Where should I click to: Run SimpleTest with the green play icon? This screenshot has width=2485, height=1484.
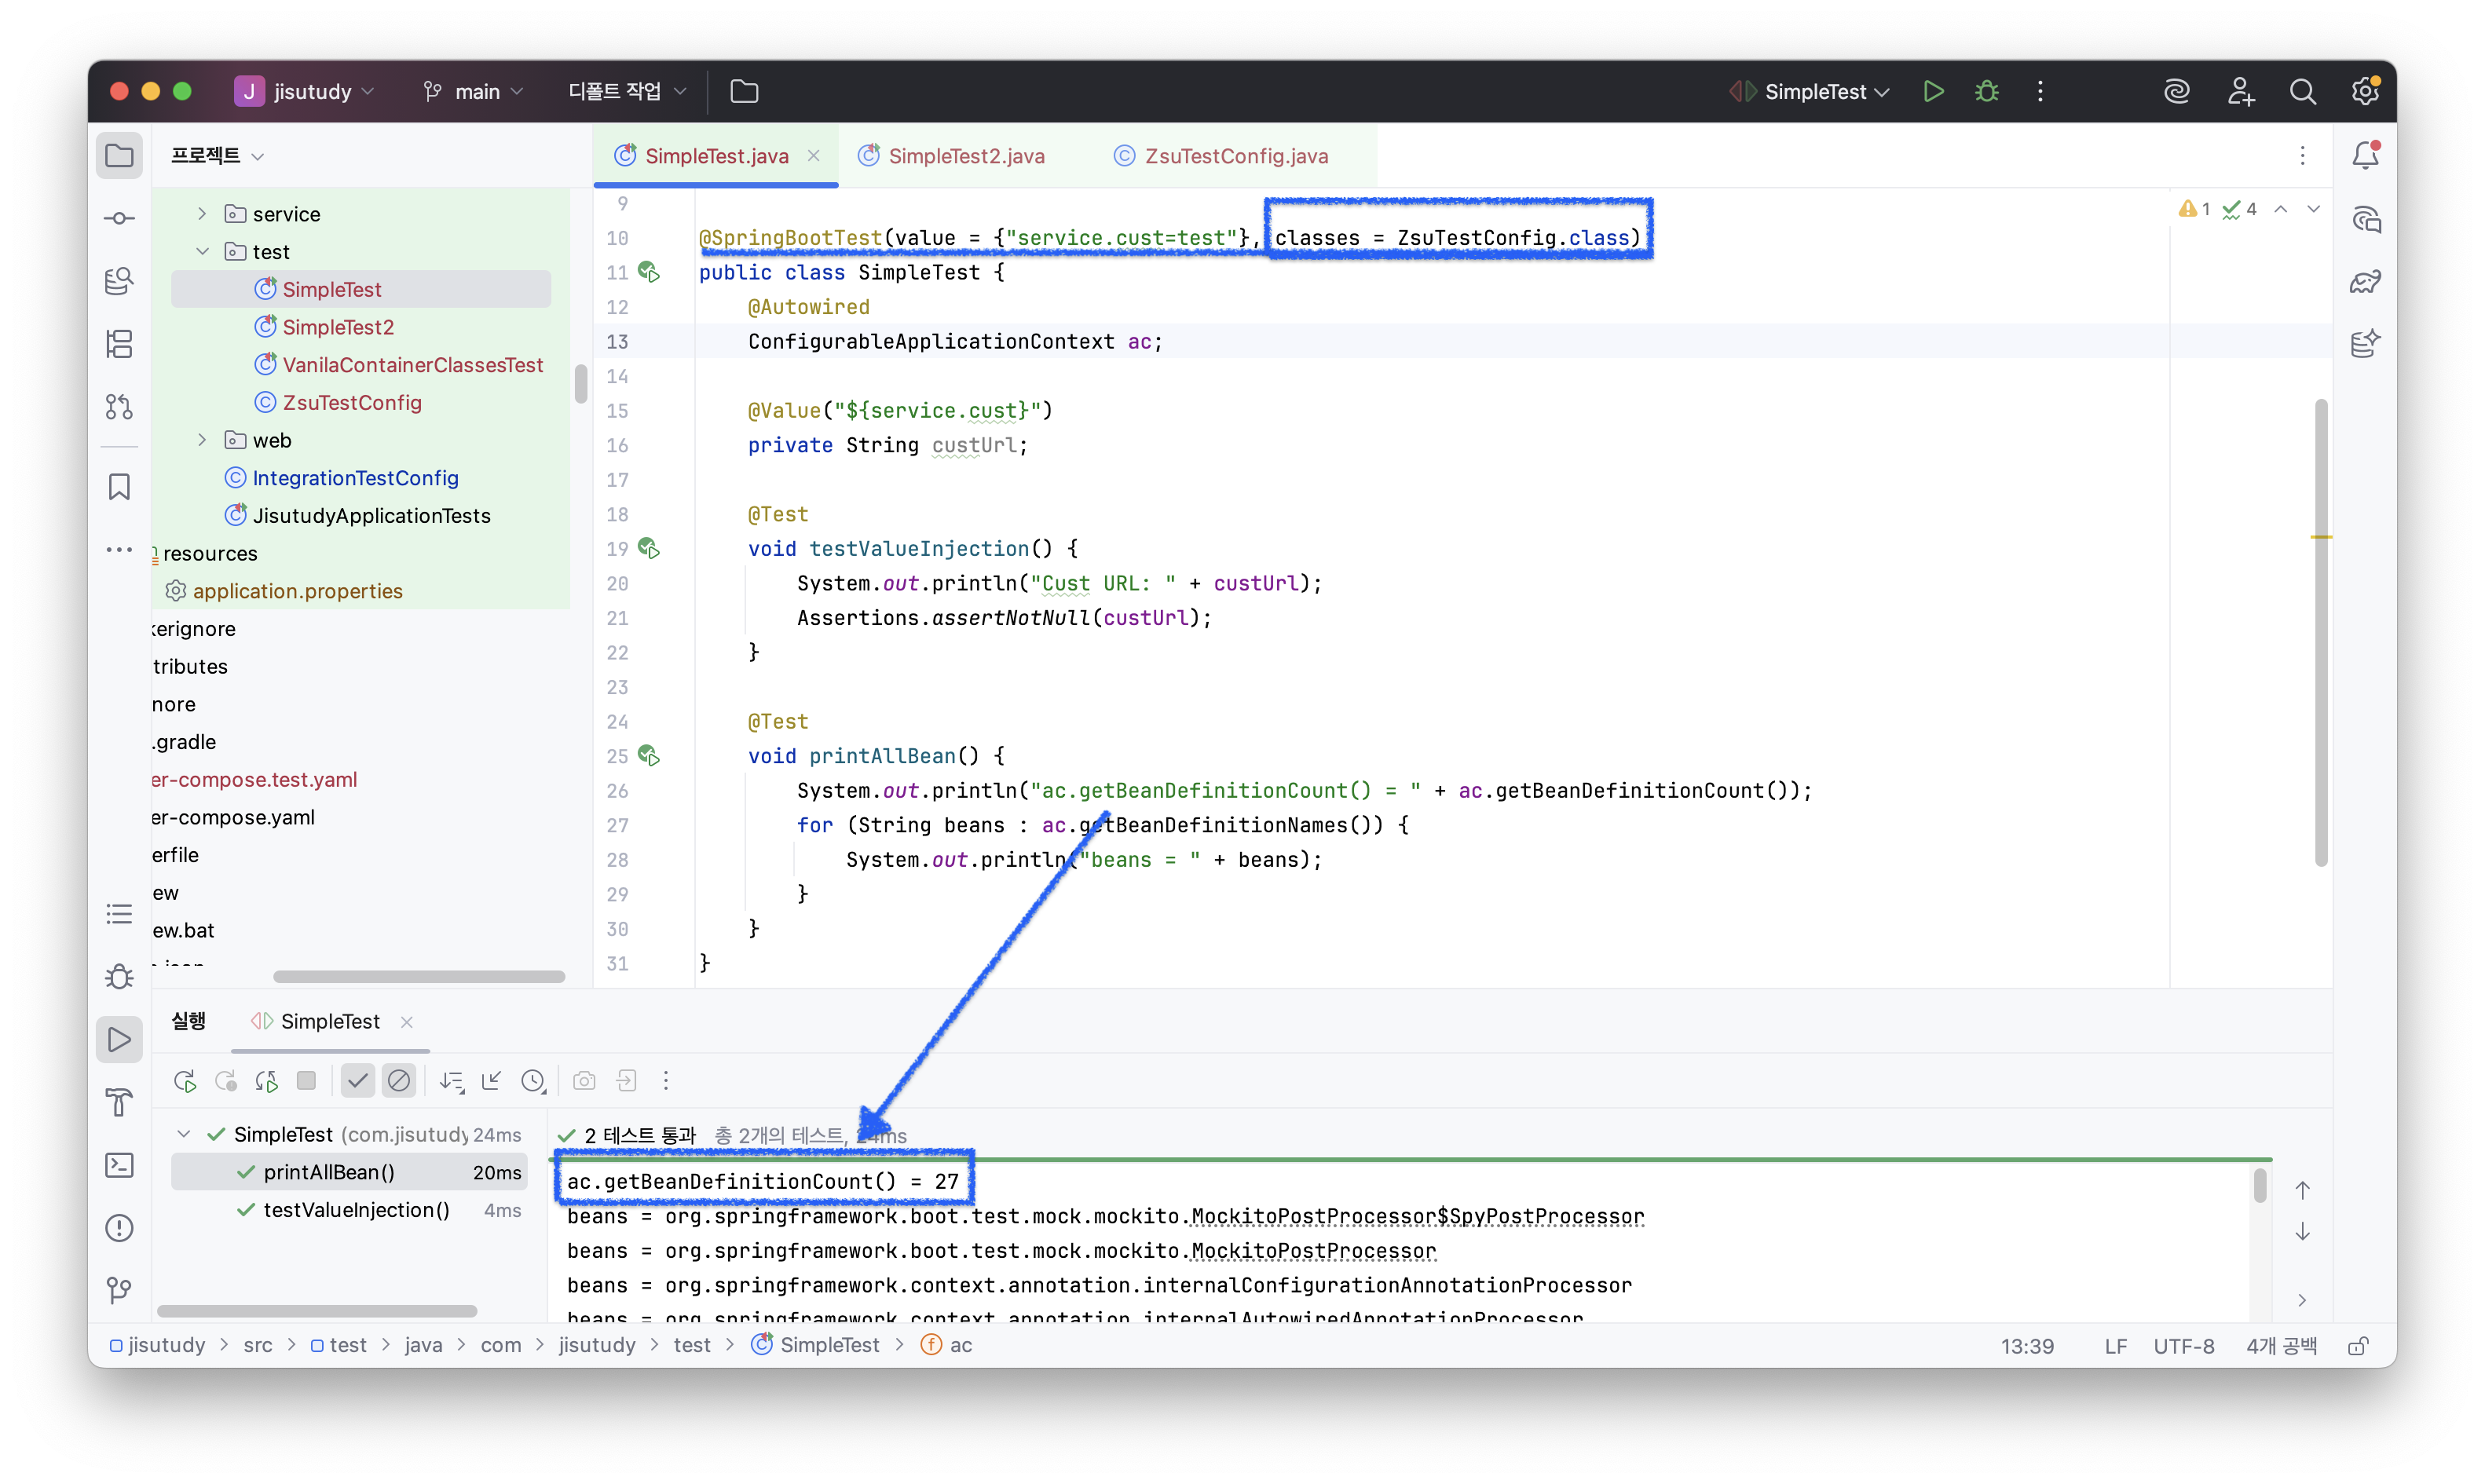[1933, 91]
